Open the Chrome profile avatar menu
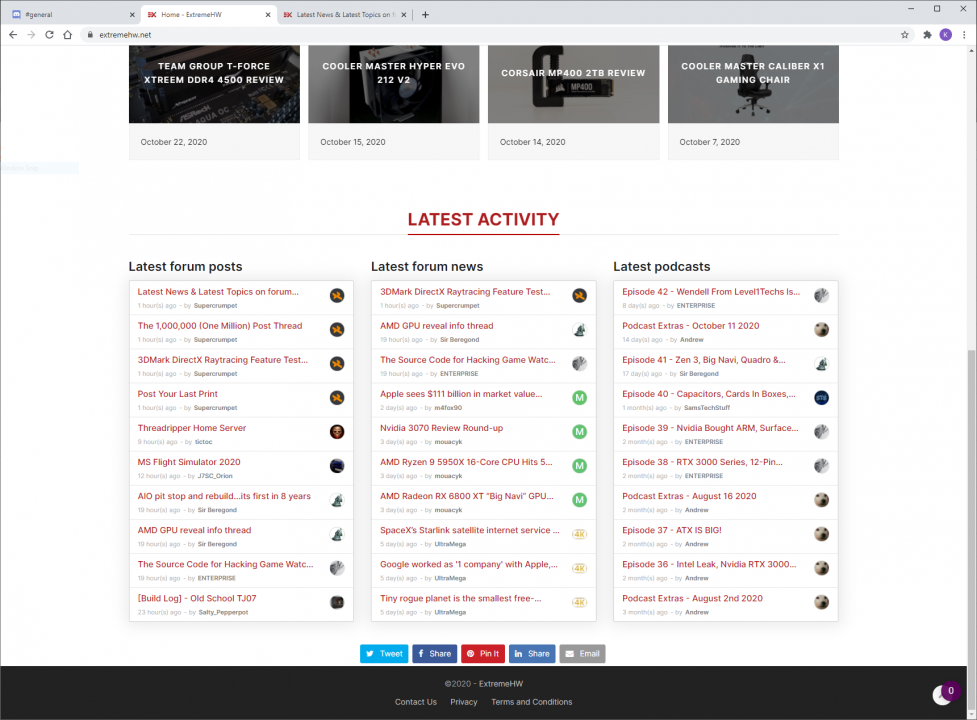977x720 pixels. pyautogui.click(x=946, y=33)
